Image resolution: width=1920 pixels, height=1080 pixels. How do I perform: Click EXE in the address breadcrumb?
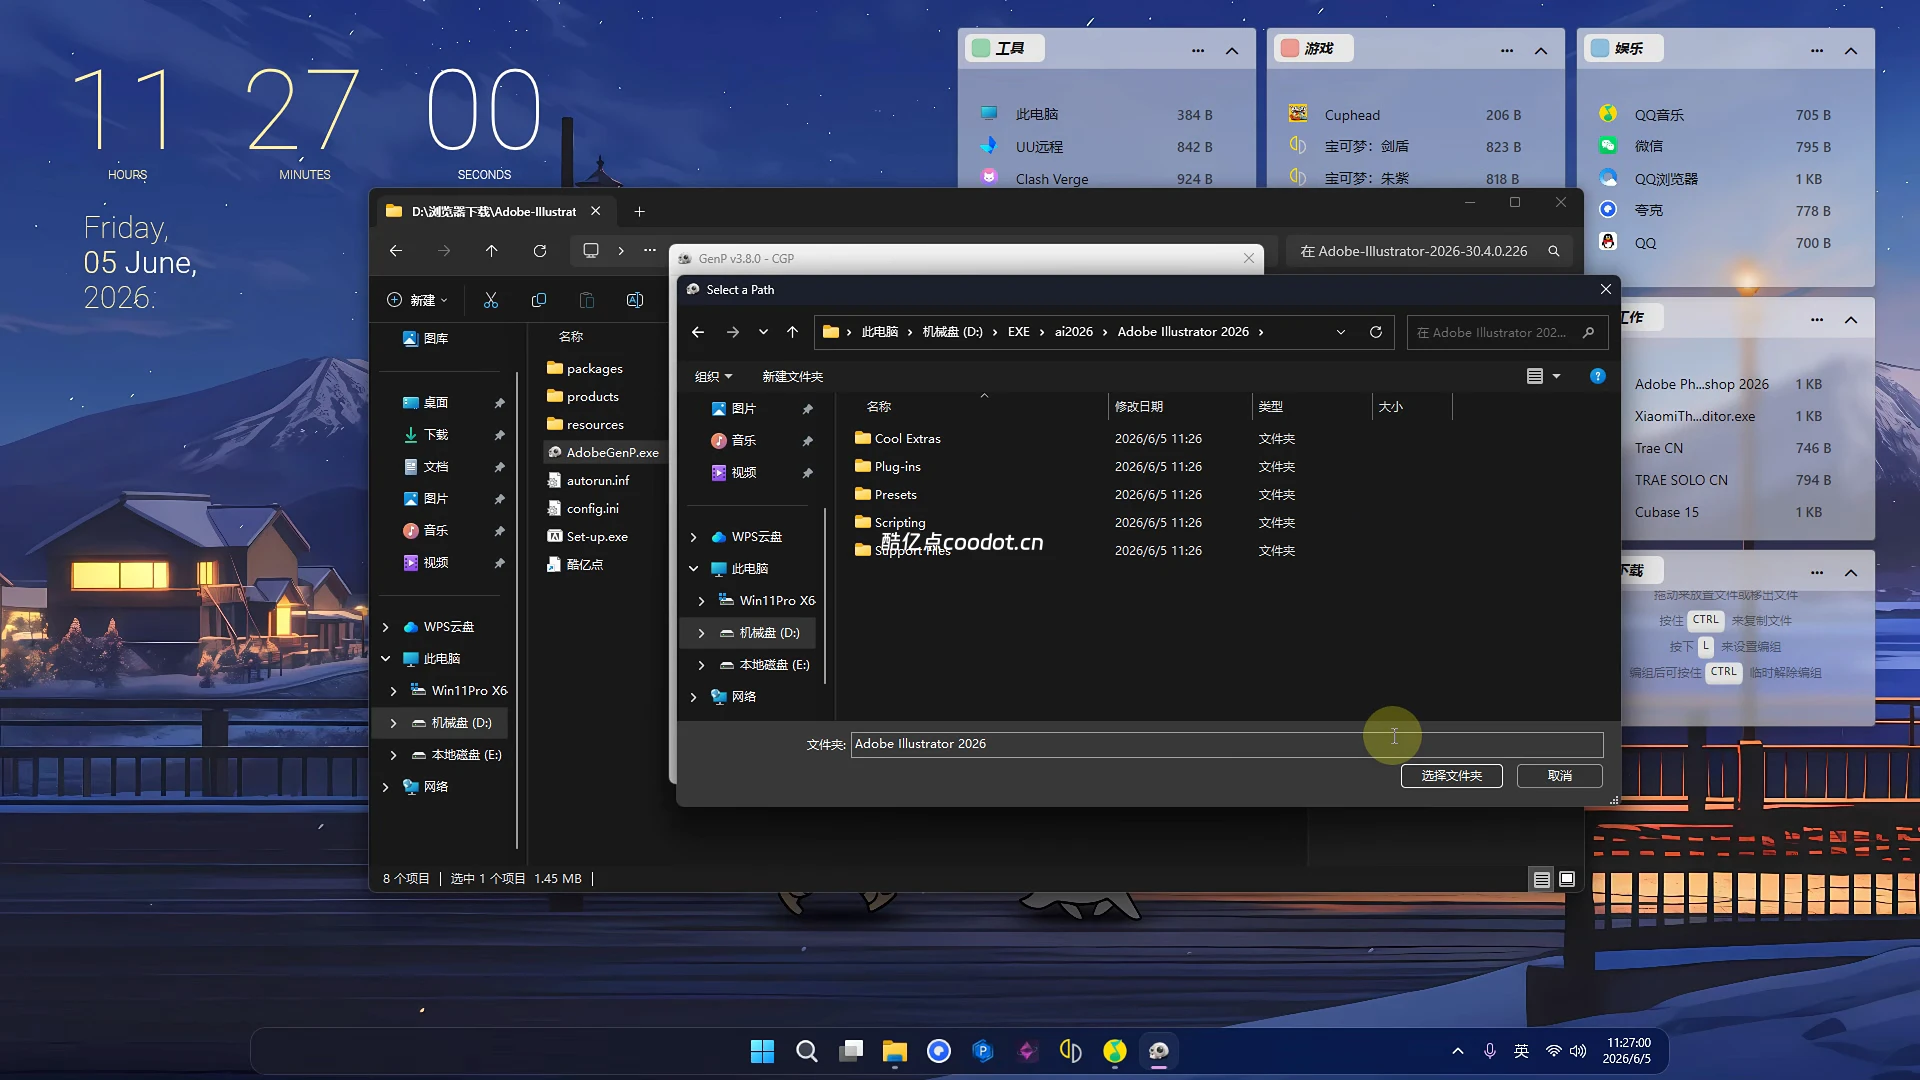point(1018,332)
